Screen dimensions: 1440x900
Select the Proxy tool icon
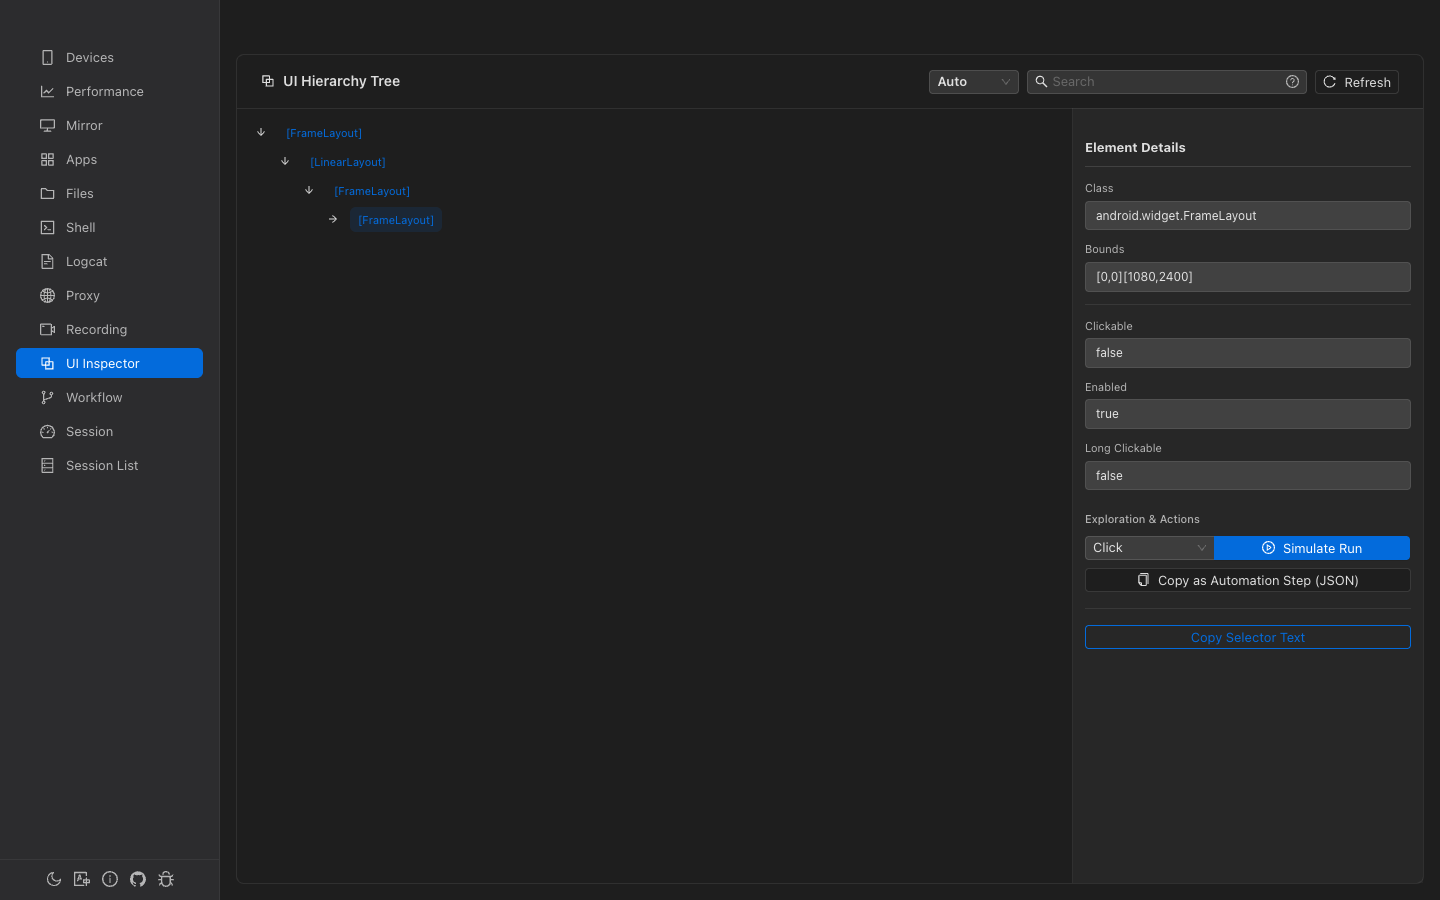pos(47,295)
